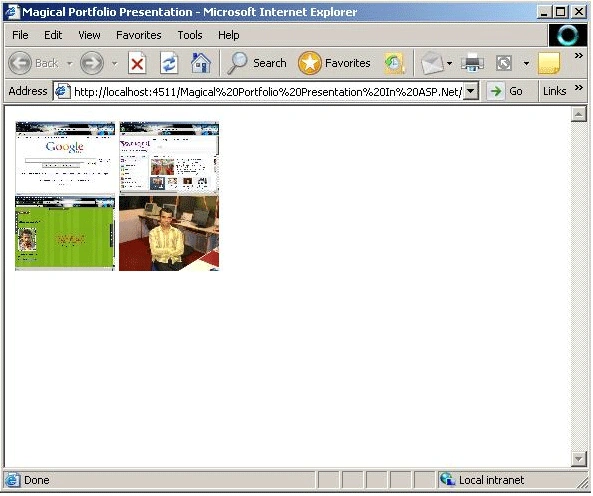Click the Links toolbar label
This screenshot has width=593, height=496.
tap(554, 91)
